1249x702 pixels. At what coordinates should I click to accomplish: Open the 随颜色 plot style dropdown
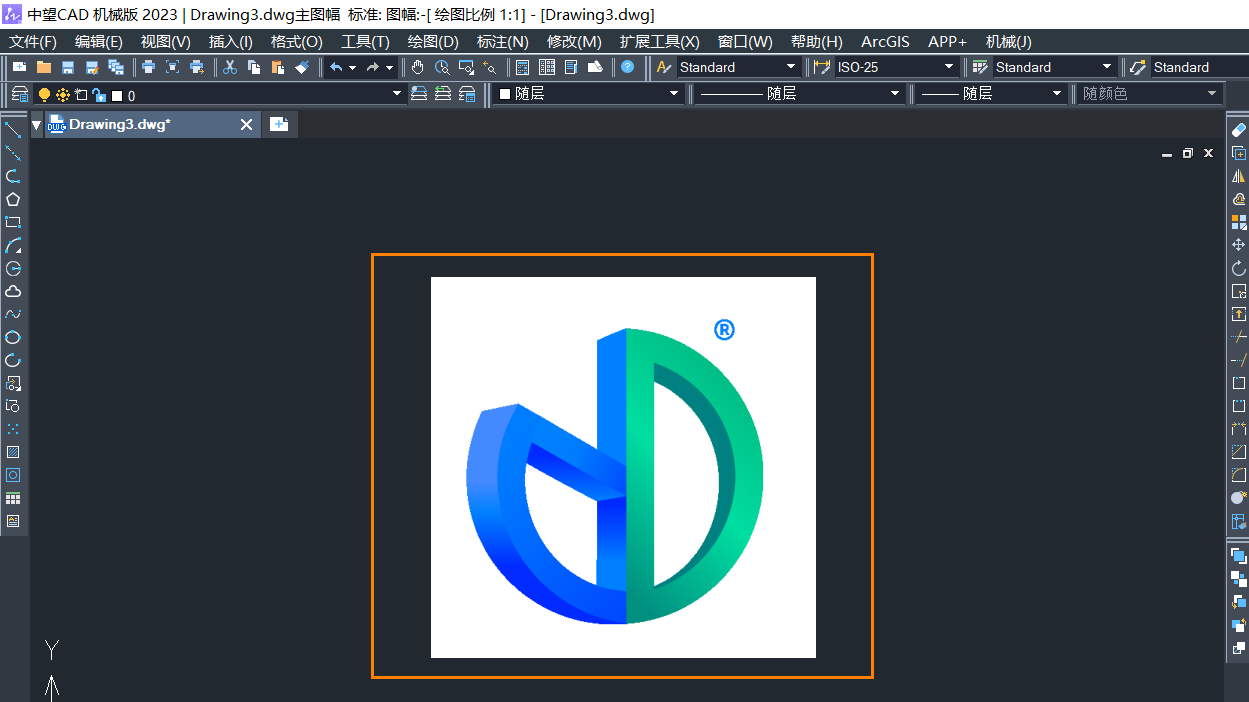pyautogui.click(x=1212, y=94)
